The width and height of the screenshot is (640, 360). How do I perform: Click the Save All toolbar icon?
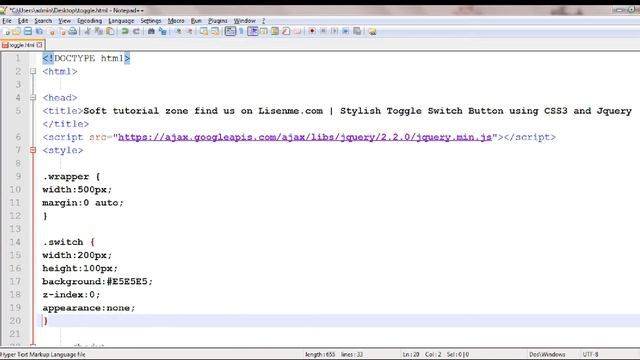(x=39, y=31)
